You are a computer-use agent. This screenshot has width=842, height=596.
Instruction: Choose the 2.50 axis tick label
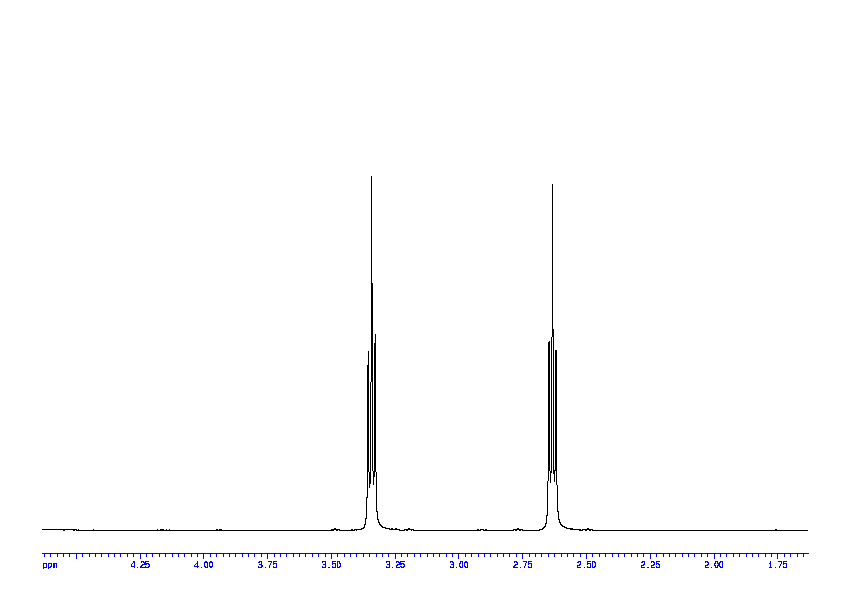coord(586,565)
